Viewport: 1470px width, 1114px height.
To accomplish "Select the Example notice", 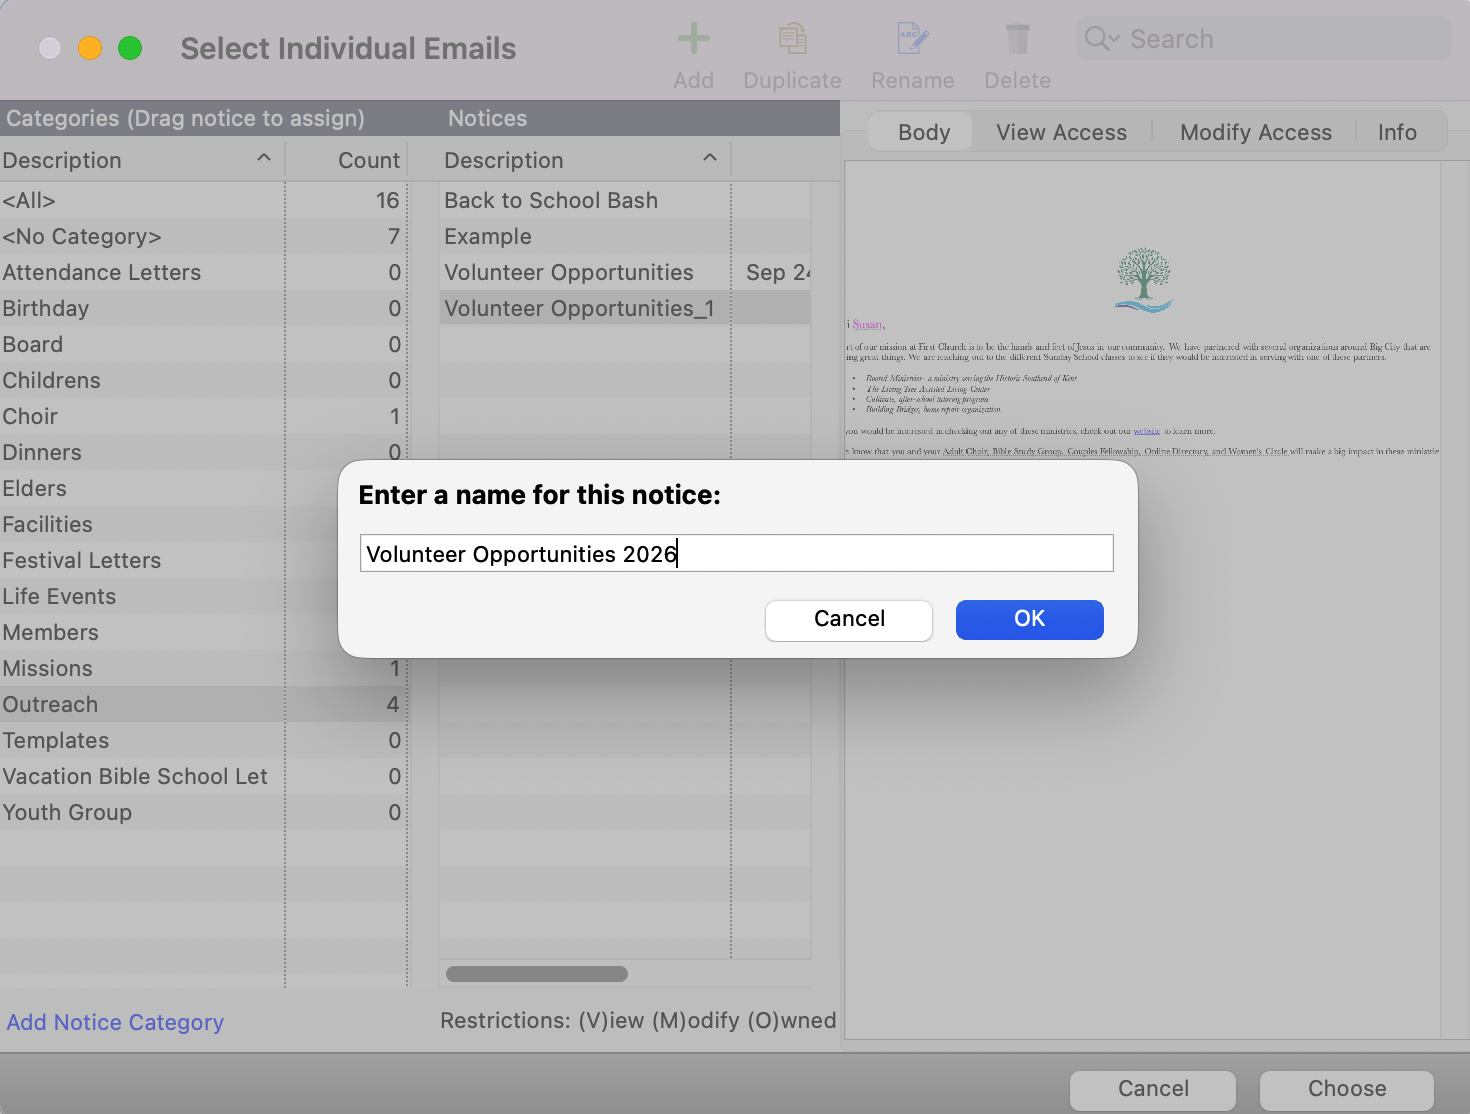I will tap(625, 236).
